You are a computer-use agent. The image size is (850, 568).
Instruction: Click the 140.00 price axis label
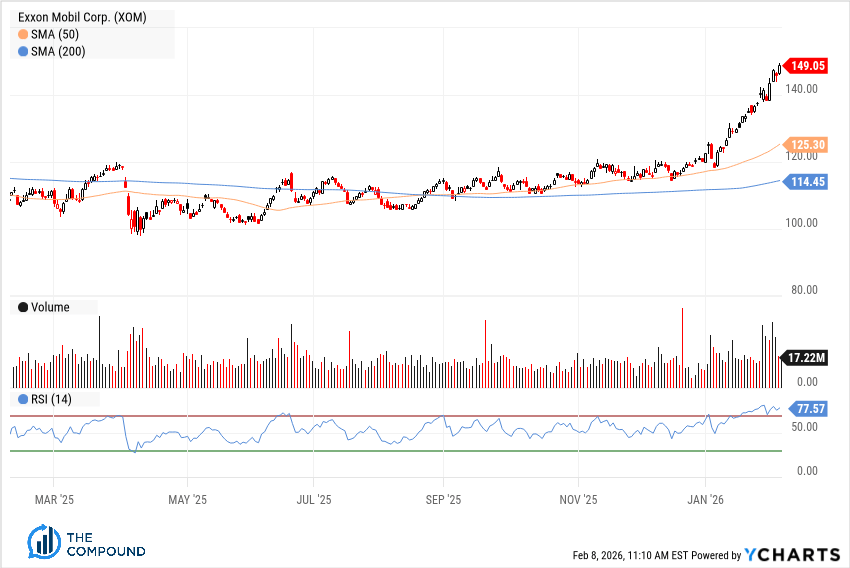pos(802,89)
